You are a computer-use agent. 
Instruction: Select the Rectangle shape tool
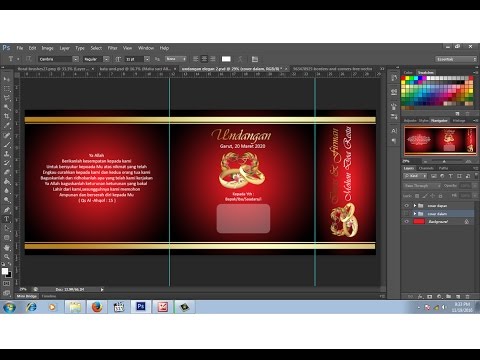[x=7, y=238]
